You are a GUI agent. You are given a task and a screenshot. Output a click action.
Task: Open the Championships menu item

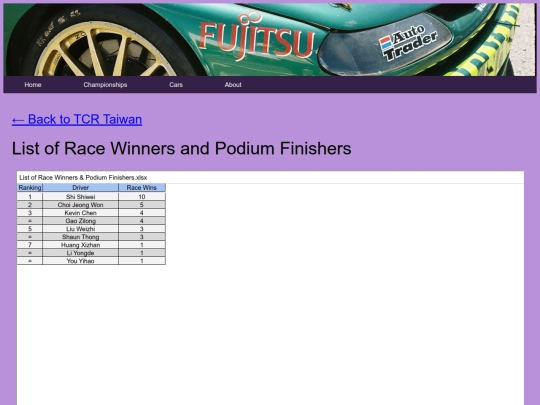point(105,85)
